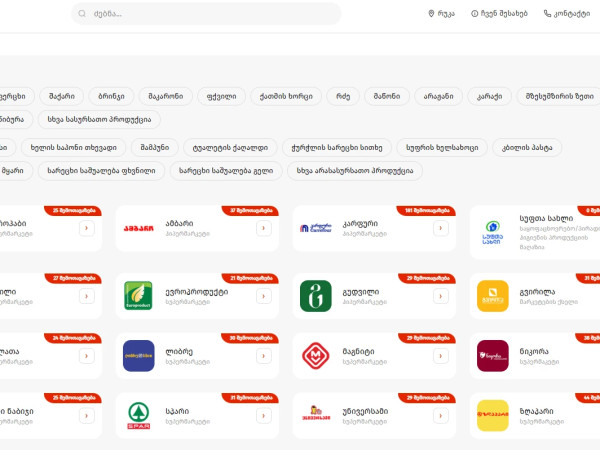Click the ზღაპარი store name
The height and width of the screenshot is (450, 600).
pos(536,411)
